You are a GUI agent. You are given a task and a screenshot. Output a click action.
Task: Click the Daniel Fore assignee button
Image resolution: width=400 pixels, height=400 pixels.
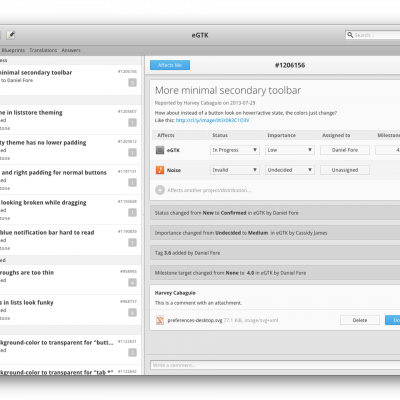point(345,150)
